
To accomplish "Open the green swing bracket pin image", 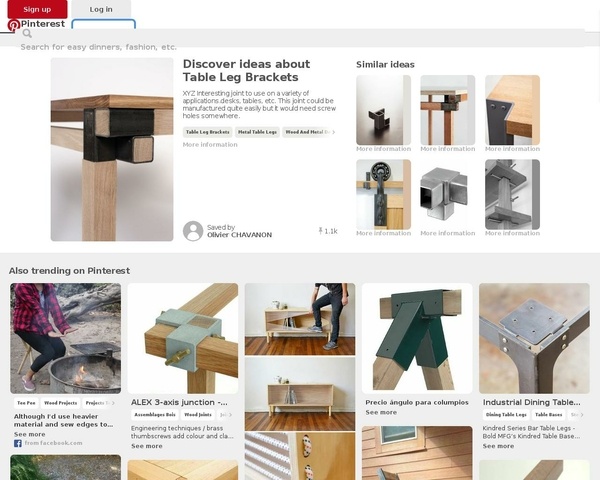I will 417,338.
